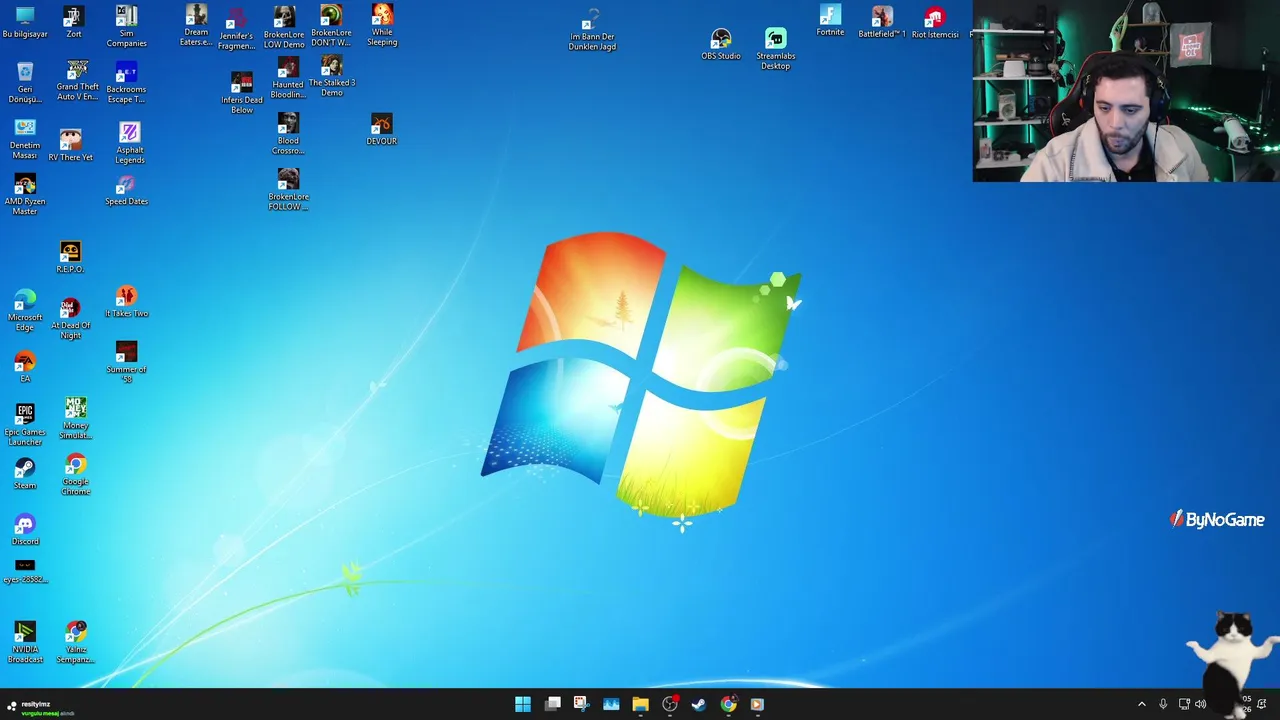This screenshot has width=1280, height=720.
Task: Open the Snipping Tool taskbar icon
Action: (581, 704)
